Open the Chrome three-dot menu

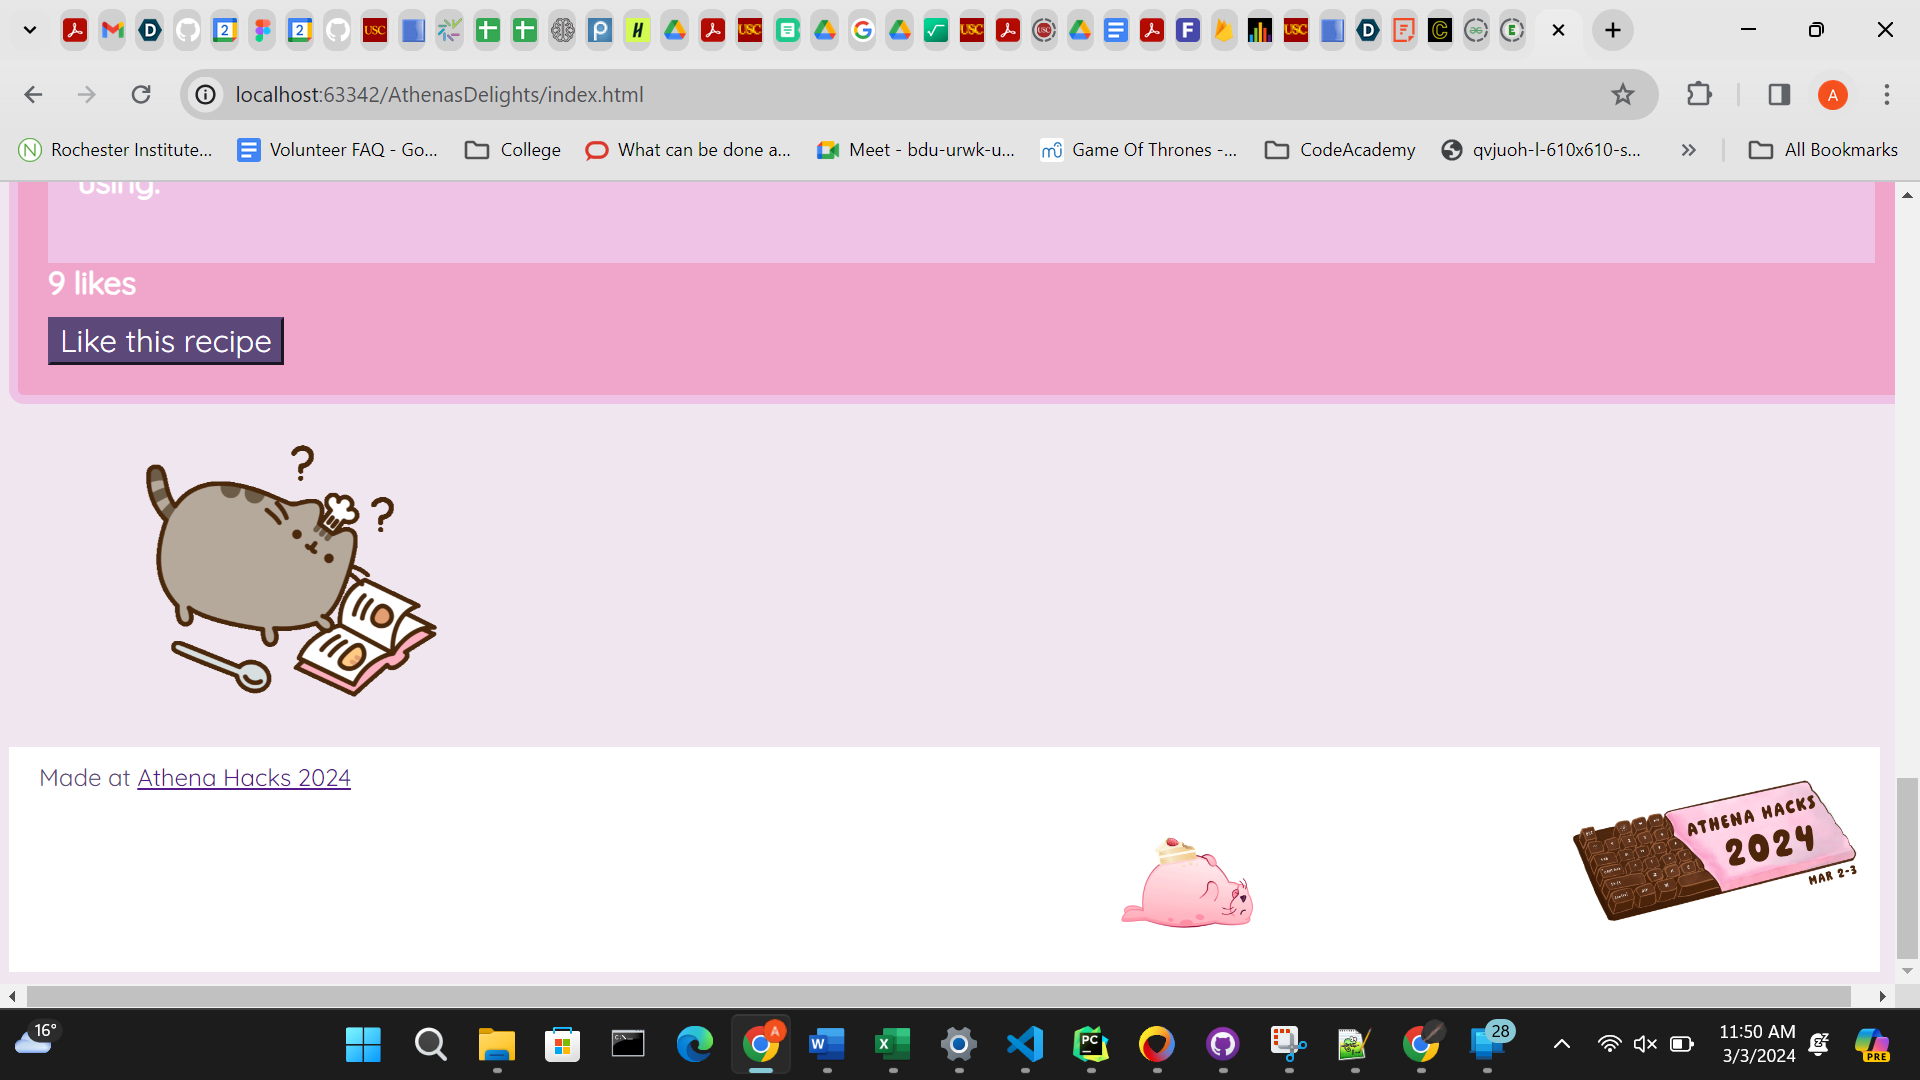pyautogui.click(x=1886, y=95)
